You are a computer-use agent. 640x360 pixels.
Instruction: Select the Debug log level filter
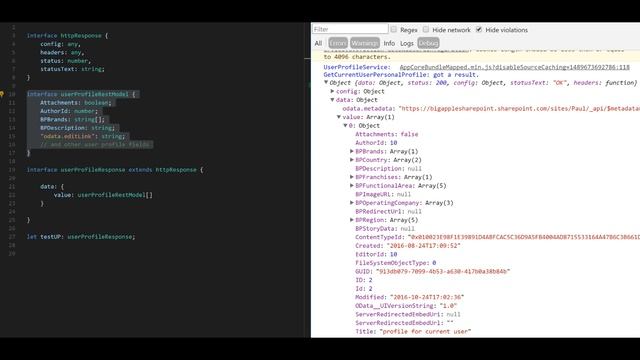click(x=428, y=43)
